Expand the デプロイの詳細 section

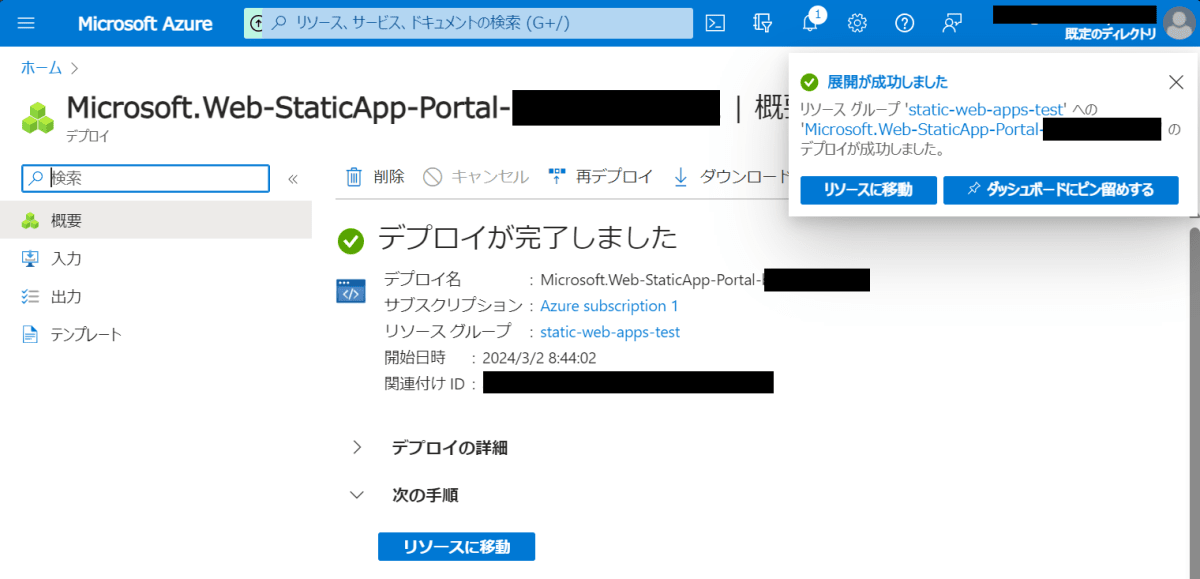[431, 448]
